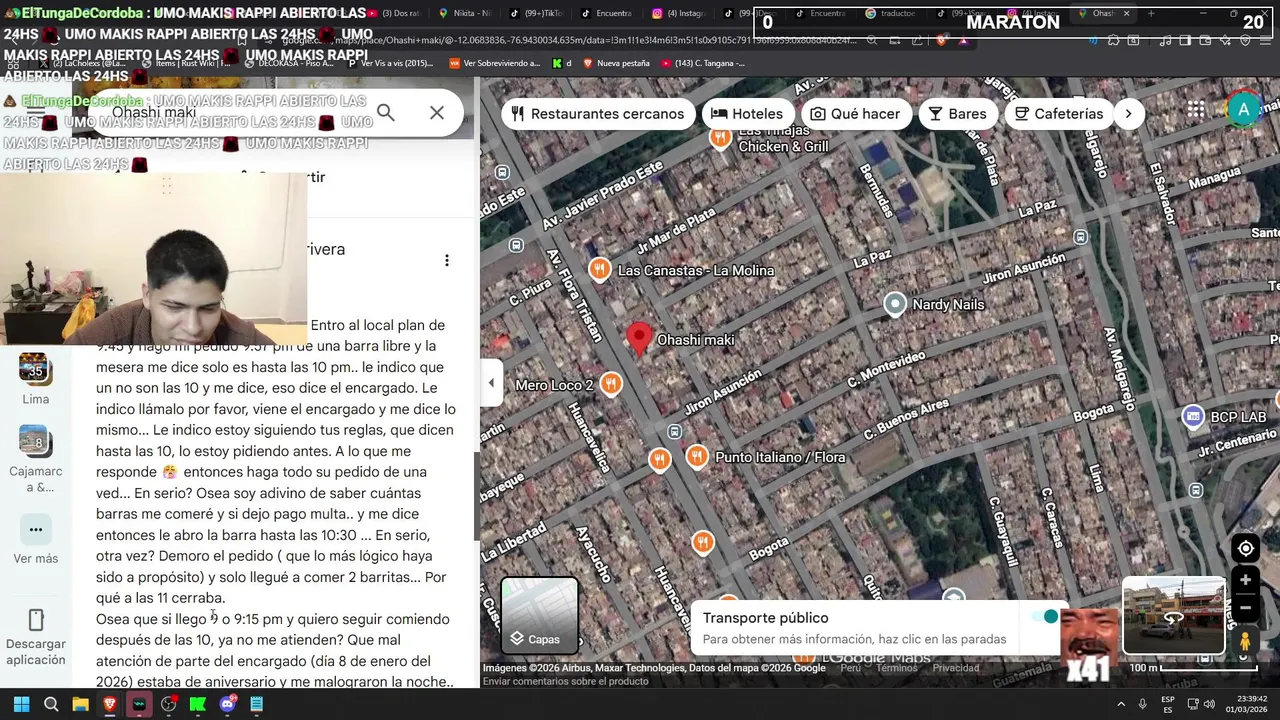
Task: Select the Cafeterías chip
Action: coord(1058,114)
